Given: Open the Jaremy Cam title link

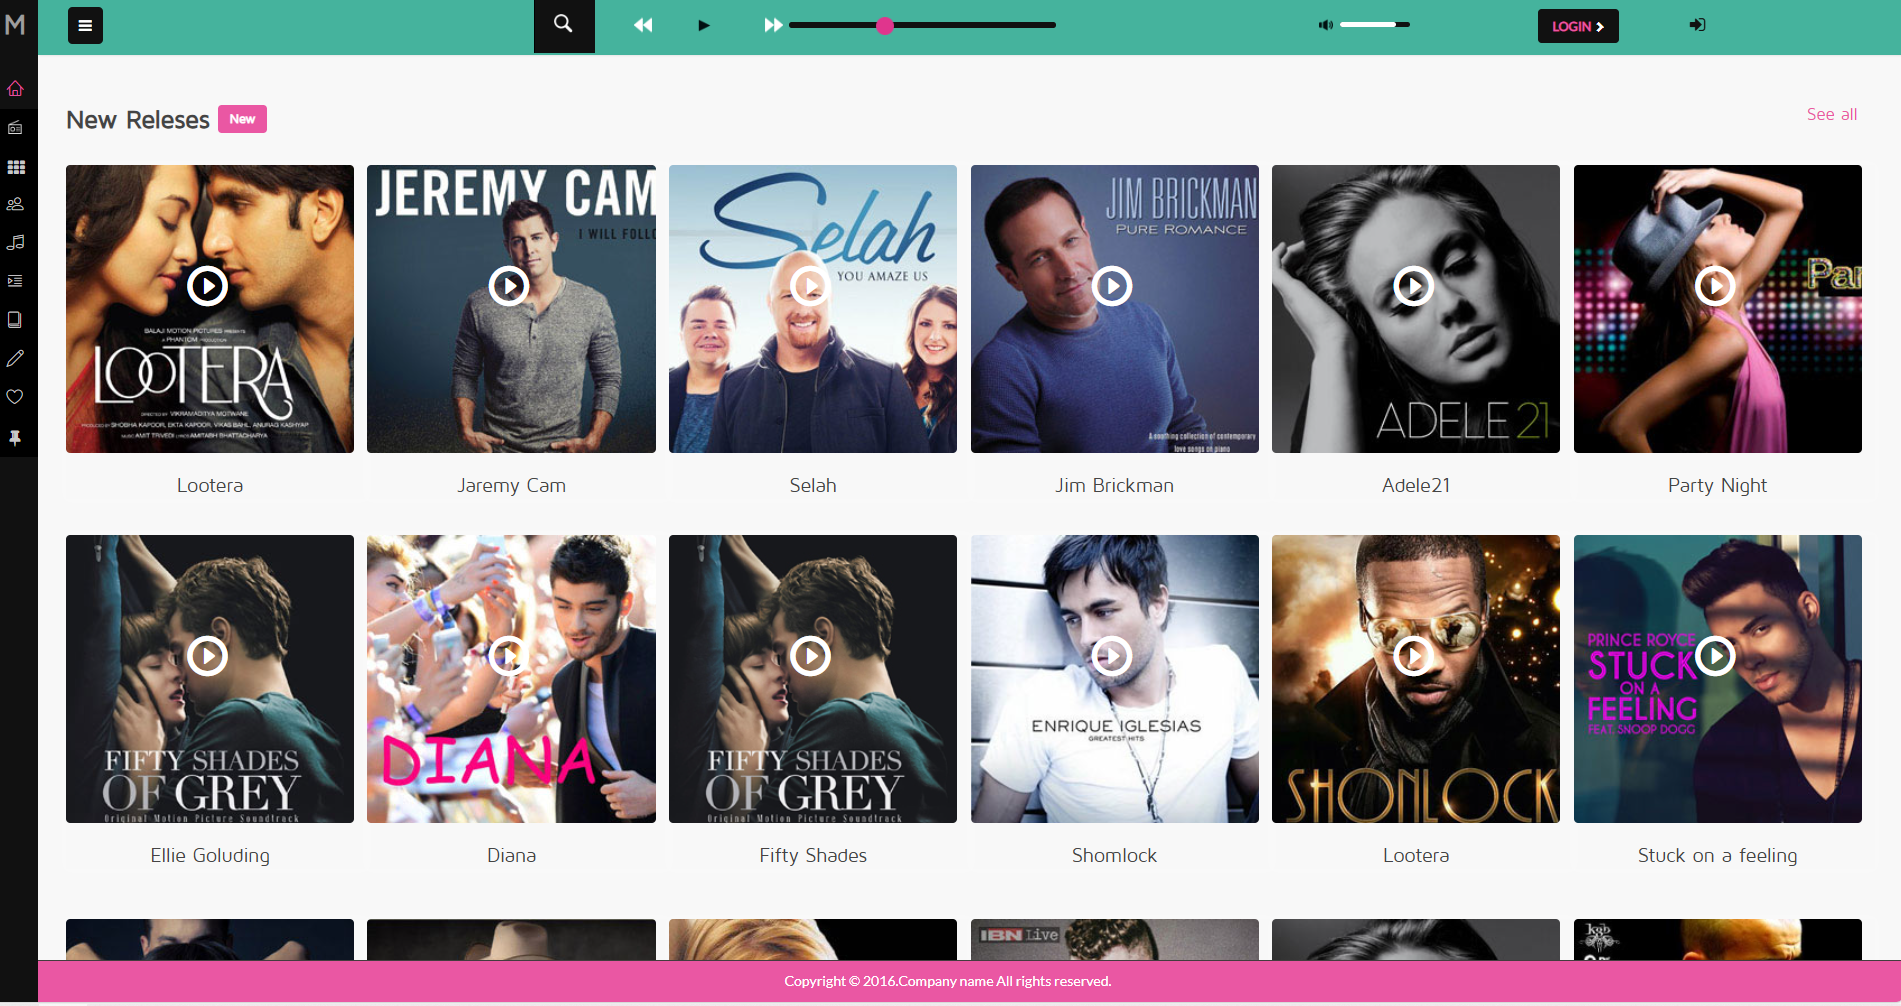Looking at the screenshot, I should [x=511, y=485].
